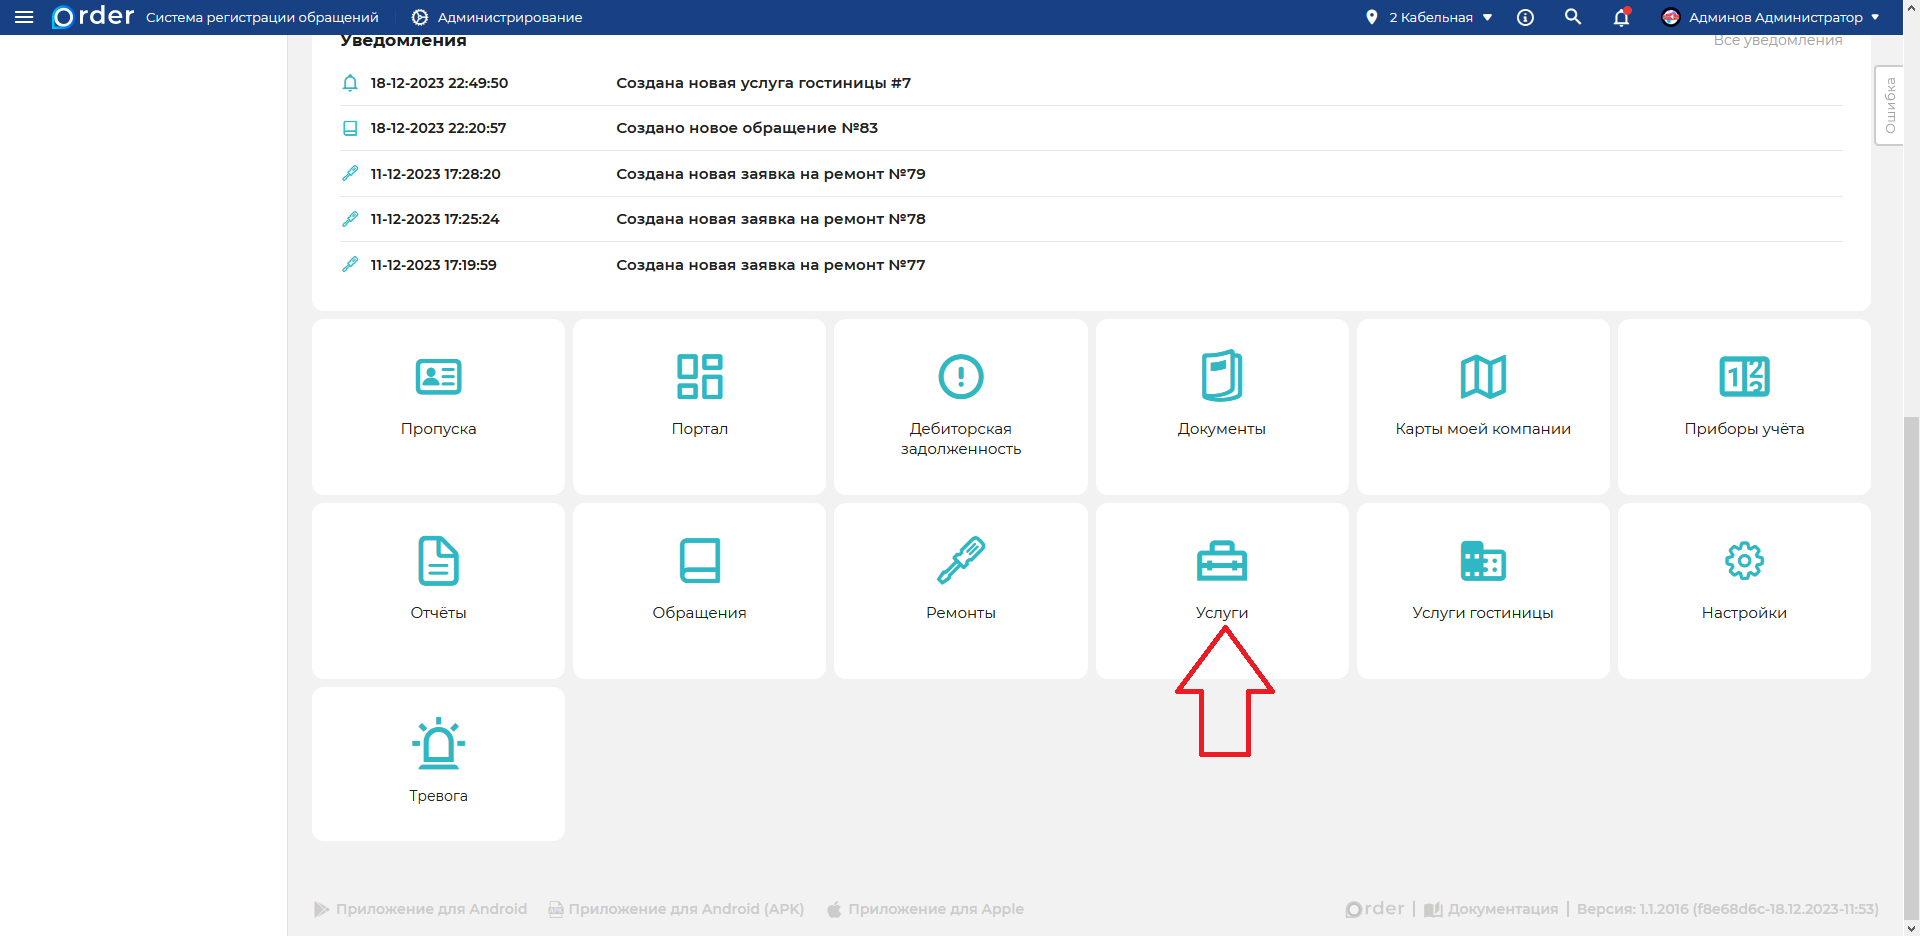This screenshot has height=936, width=1920.
Task: Open Приборы учёта tile
Action: [x=1743, y=406]
